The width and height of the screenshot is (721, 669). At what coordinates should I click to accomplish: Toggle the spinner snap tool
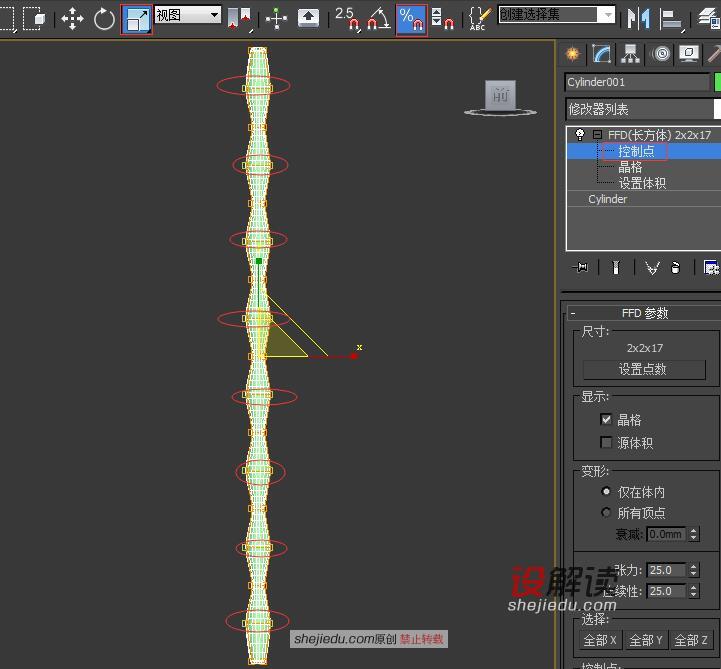442,19
